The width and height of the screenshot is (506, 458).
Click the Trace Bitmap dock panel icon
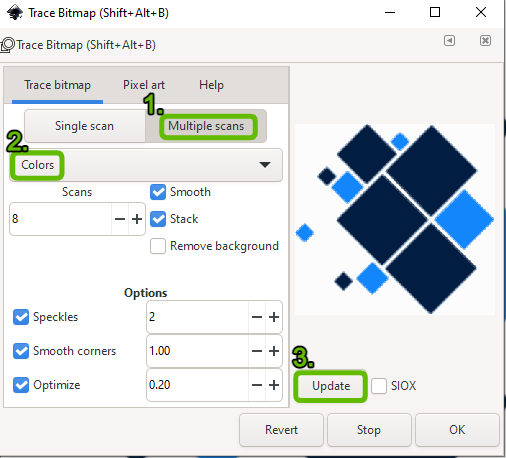click(x=7, y=45)
